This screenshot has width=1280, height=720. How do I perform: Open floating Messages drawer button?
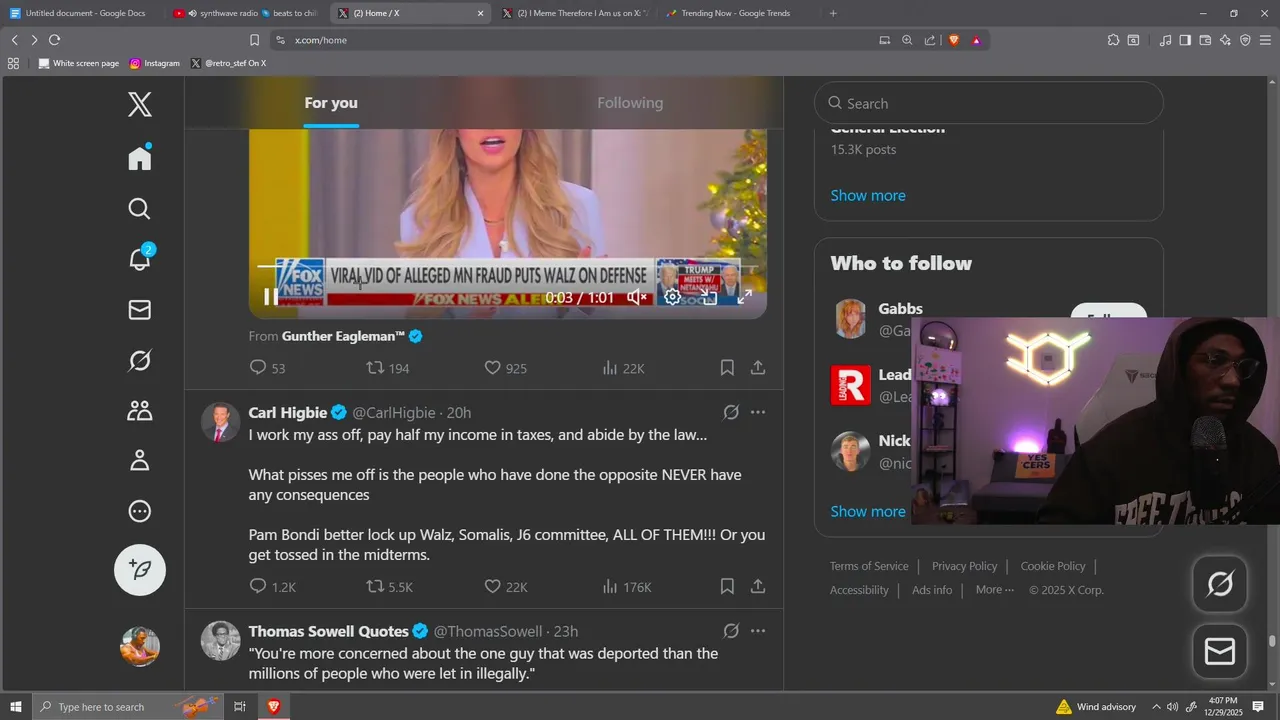tap(1220, 652)
